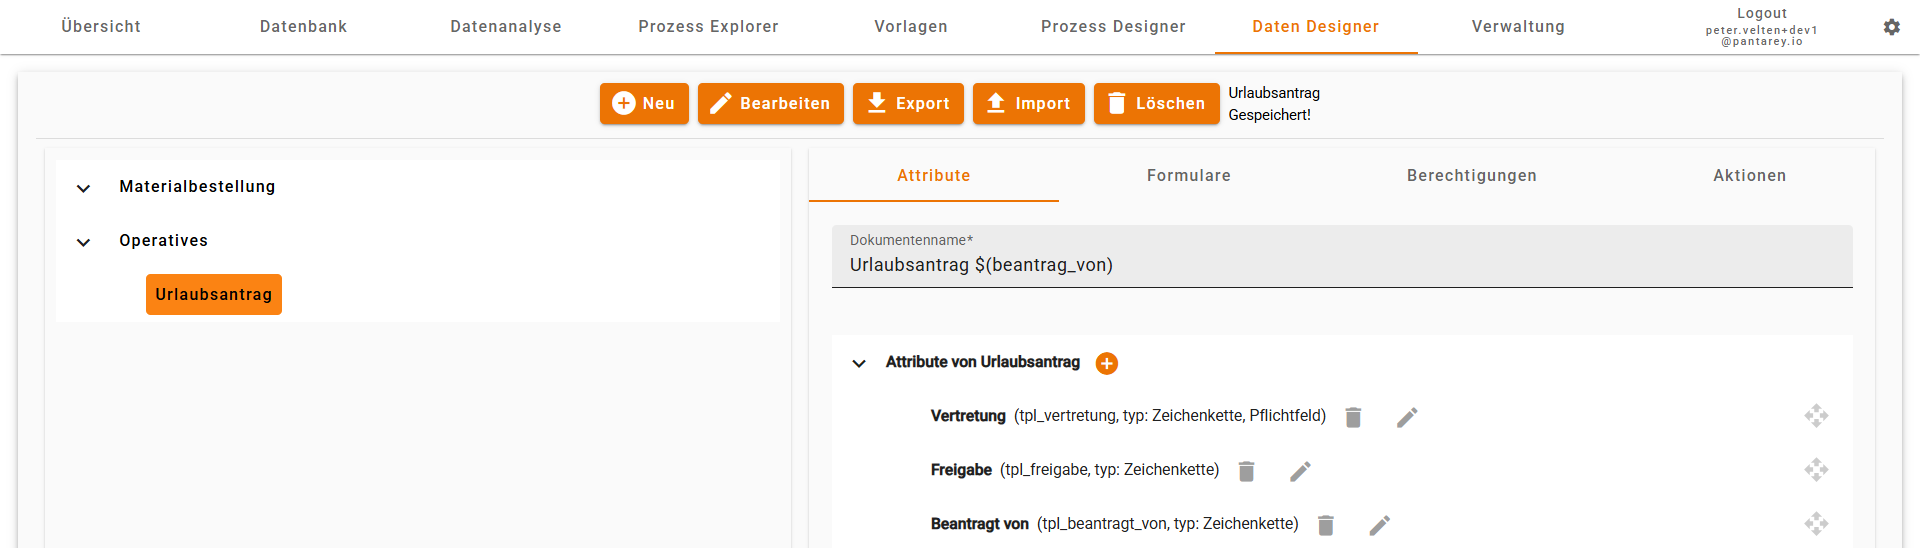Edit the Beantragt von attribute
Screen dimensions: 1920x548
pos(1380,525)
